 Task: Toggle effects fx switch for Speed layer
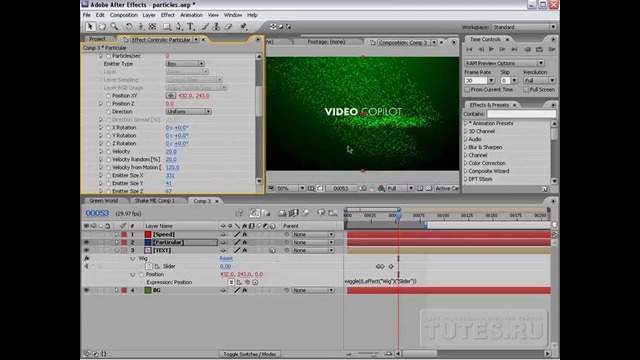(244, 234)
